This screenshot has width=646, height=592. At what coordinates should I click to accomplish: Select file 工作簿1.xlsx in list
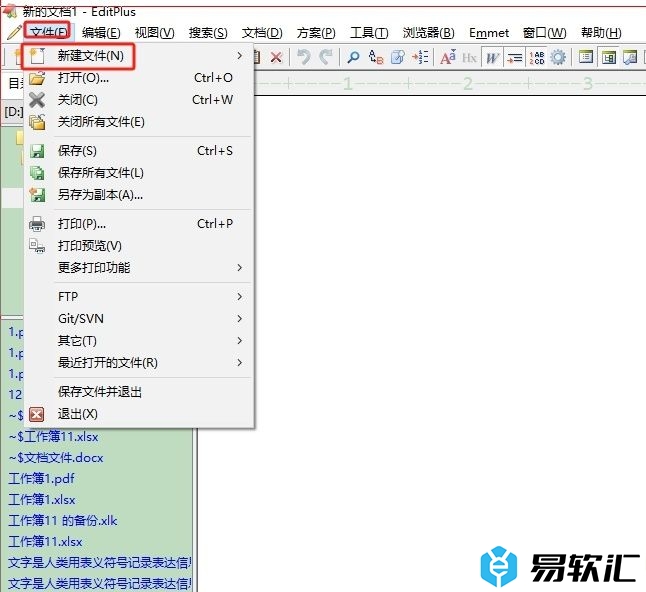(42, 499)
